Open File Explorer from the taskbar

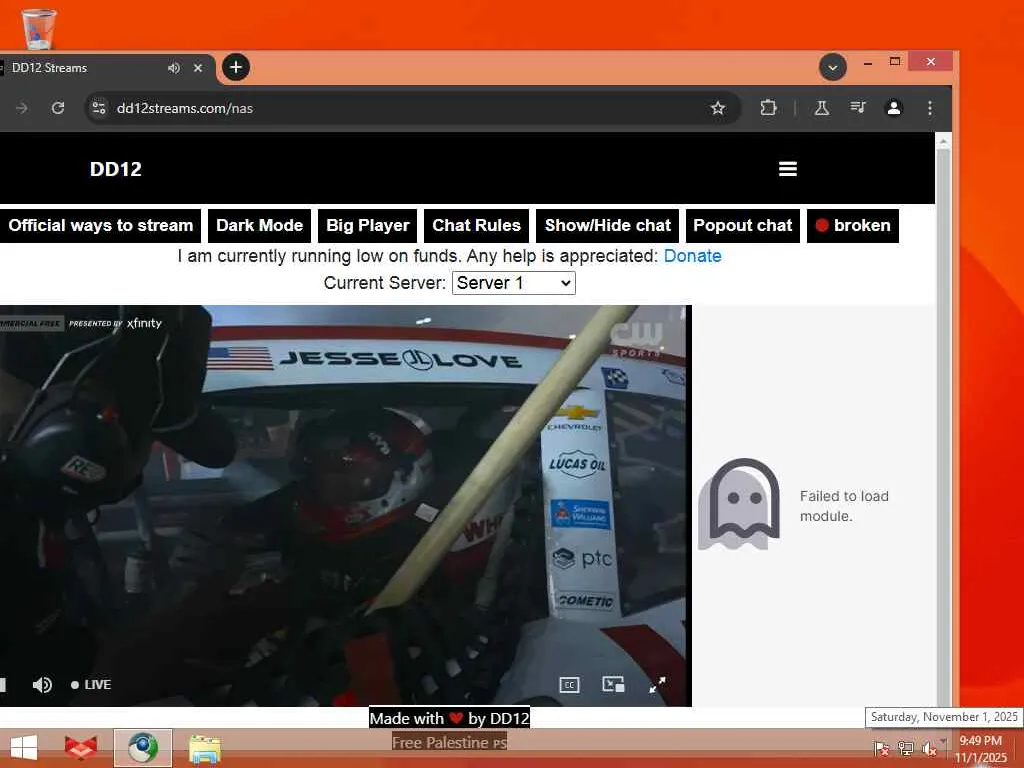(205, 748)
